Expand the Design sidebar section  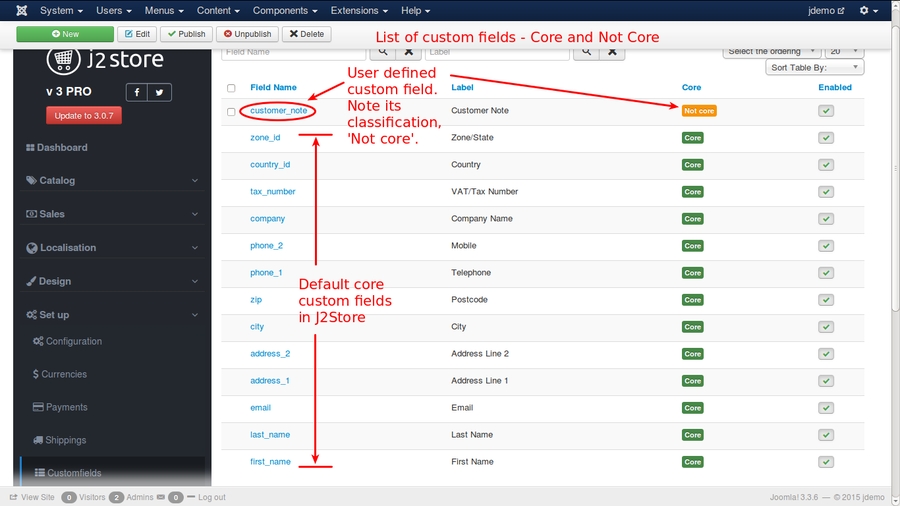[x=112, y=281]
